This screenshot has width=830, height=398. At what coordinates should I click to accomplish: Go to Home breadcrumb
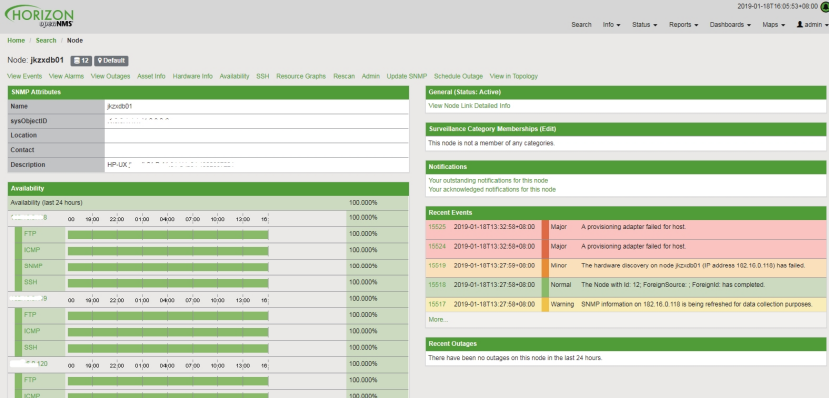[16, 41]
